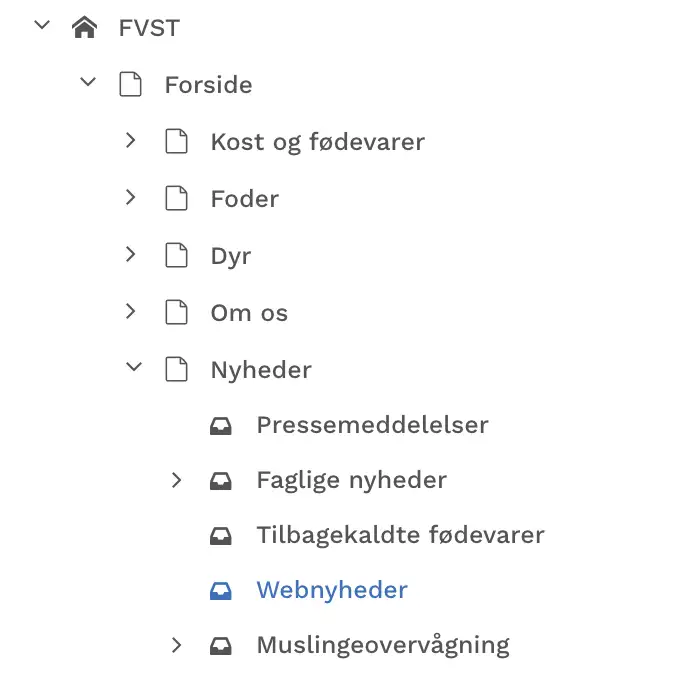
Task: Click the page icon beside Dyr
Action: tap(177, 256)
